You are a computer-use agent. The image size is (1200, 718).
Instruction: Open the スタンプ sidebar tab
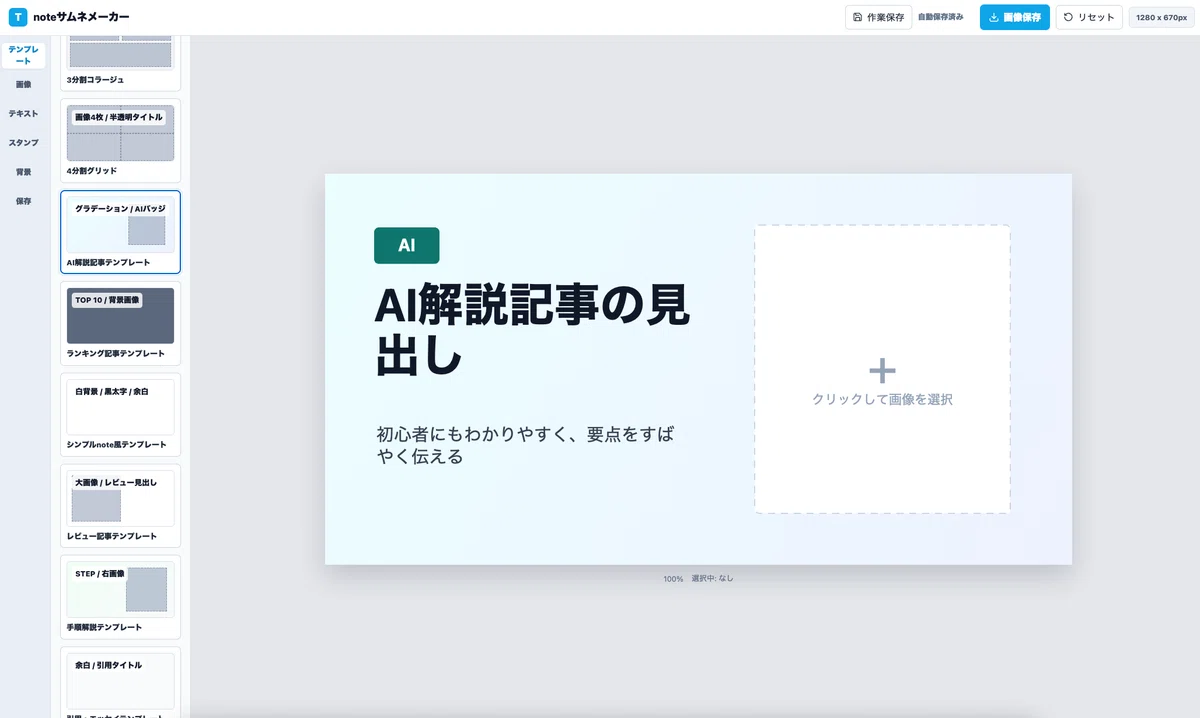(x=25, y=143)
